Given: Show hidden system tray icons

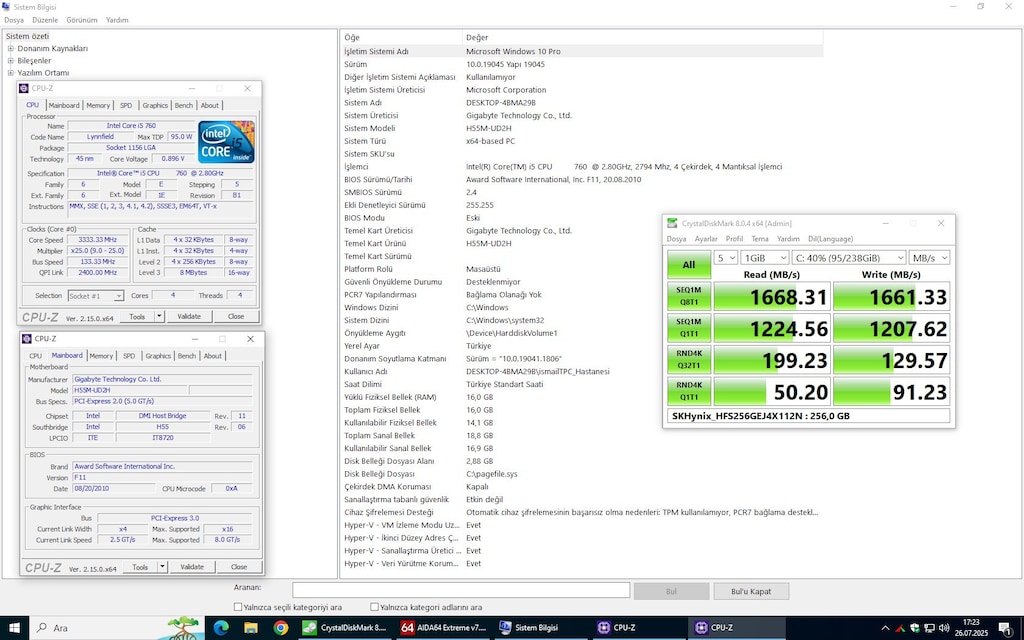Looking at the screenshot, I should point(886,628).
